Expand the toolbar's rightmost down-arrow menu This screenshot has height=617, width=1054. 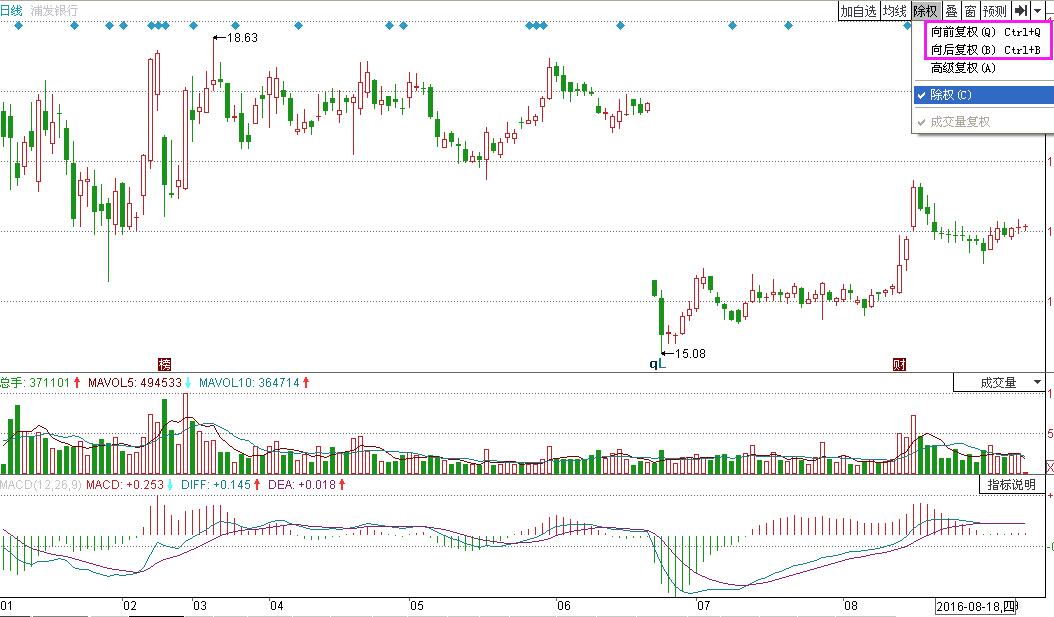click(x=1040, y=11)
